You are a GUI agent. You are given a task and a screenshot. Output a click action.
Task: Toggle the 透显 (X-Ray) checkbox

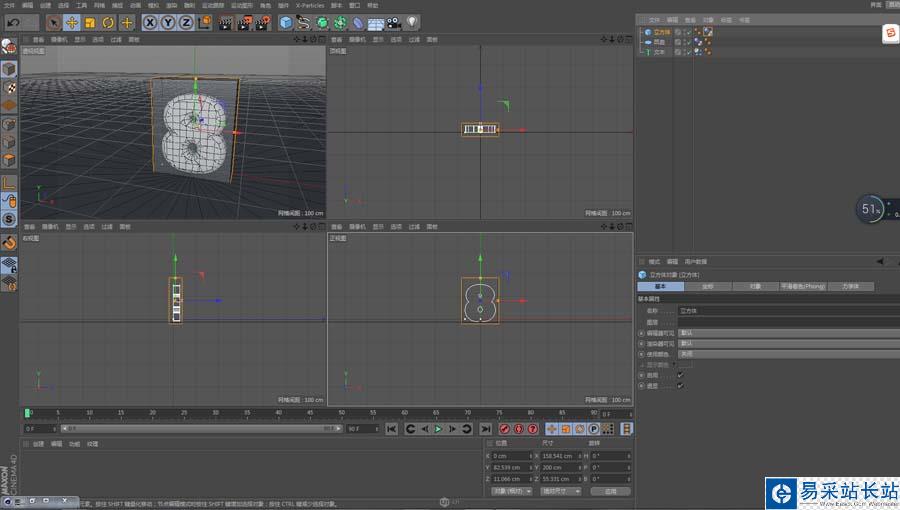[x=680, y=385]
